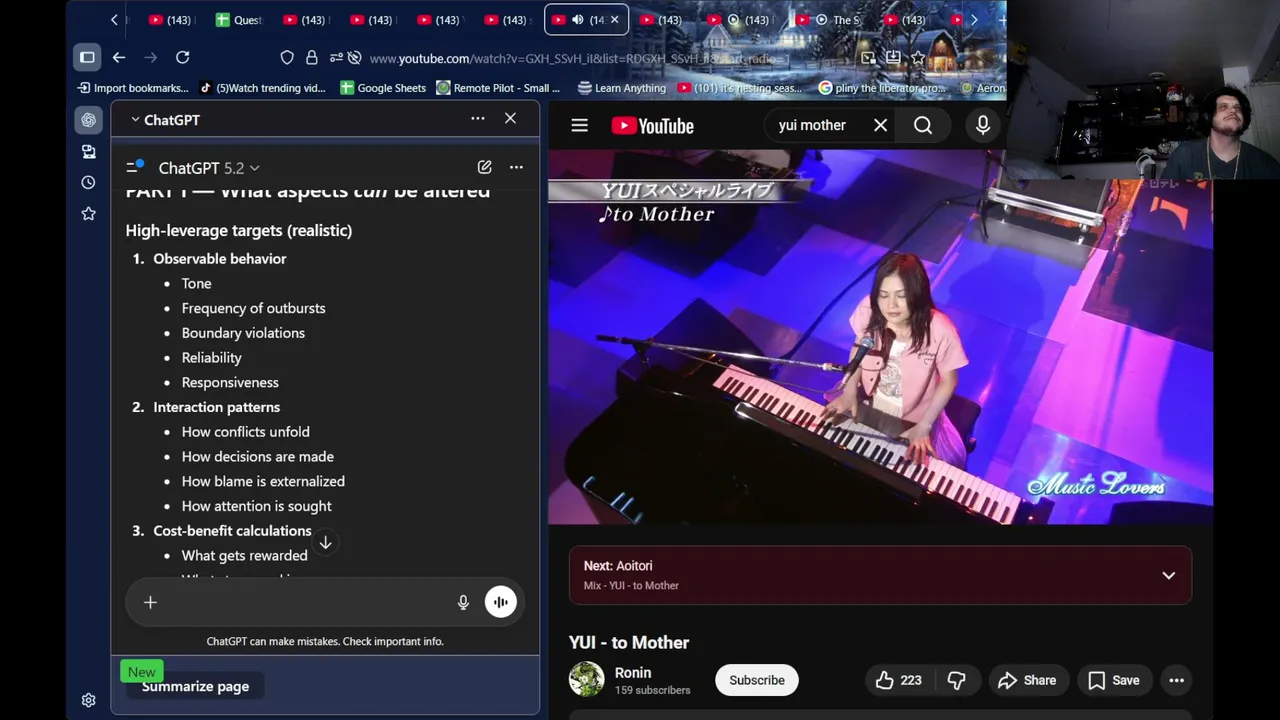Screen dimensions: 1280x720
Task: Open the YouTube hamburger guide menu
Action: [580, 126]
